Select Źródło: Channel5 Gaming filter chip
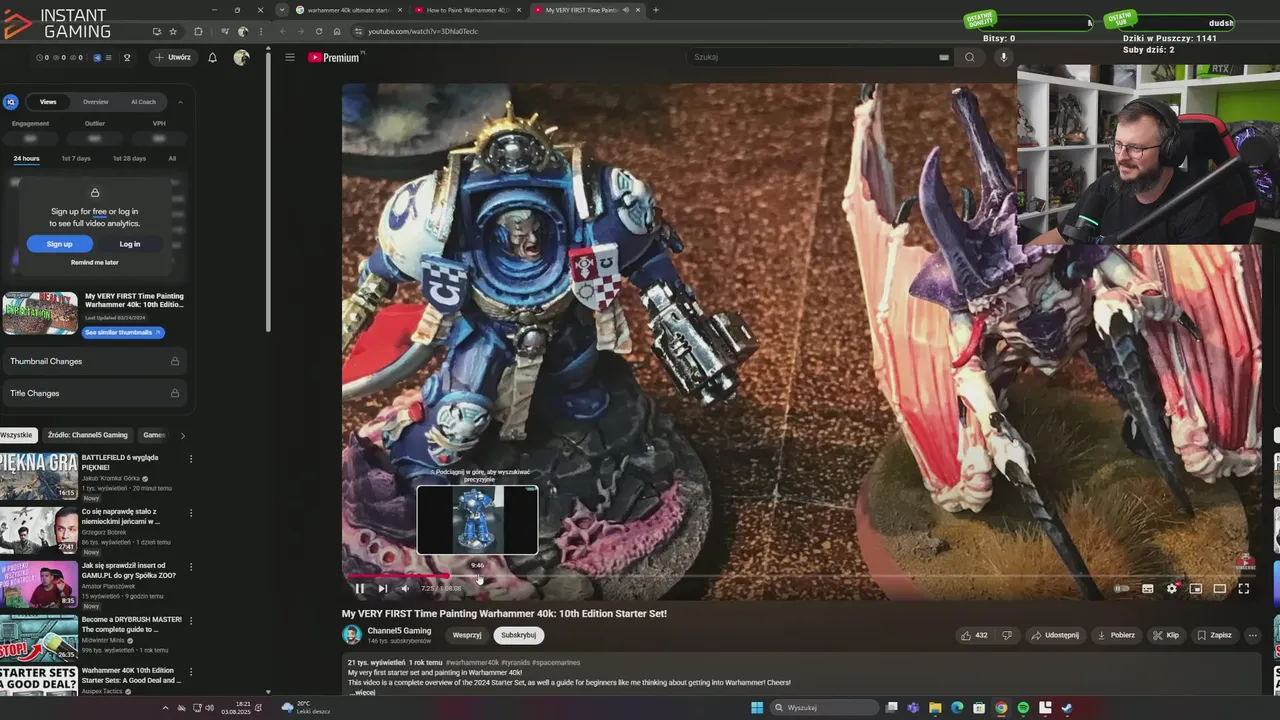The image size is (1280, 720). (x=88, y=435)
